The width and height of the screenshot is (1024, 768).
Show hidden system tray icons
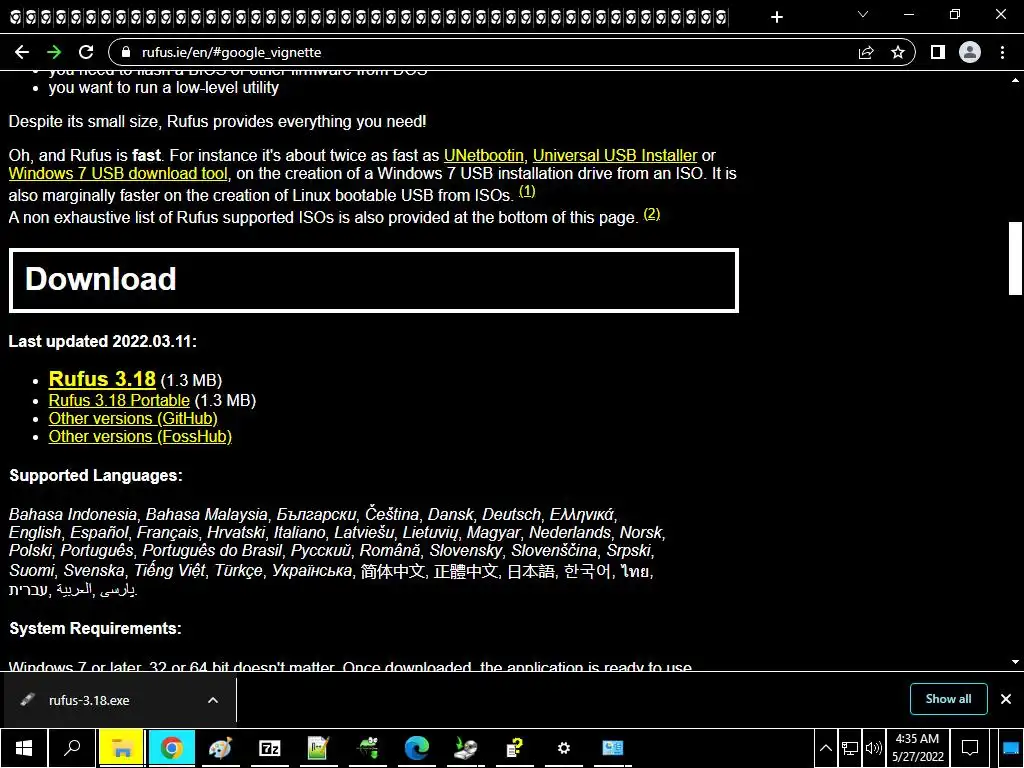[825, 748]
